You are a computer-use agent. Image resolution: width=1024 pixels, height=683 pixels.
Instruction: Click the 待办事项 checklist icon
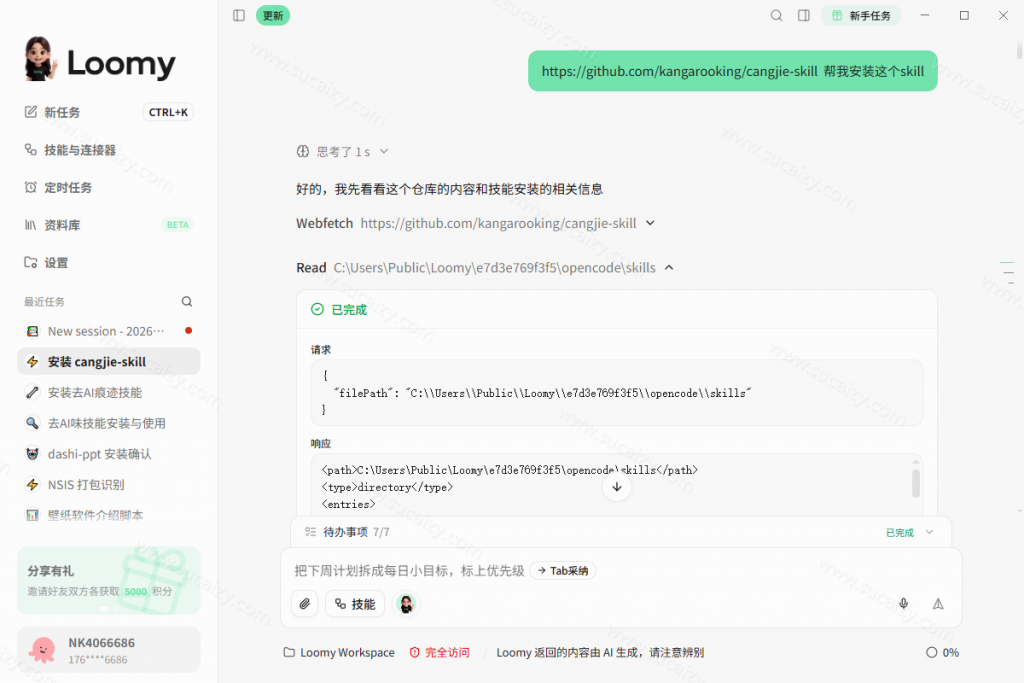click(310, 532)
